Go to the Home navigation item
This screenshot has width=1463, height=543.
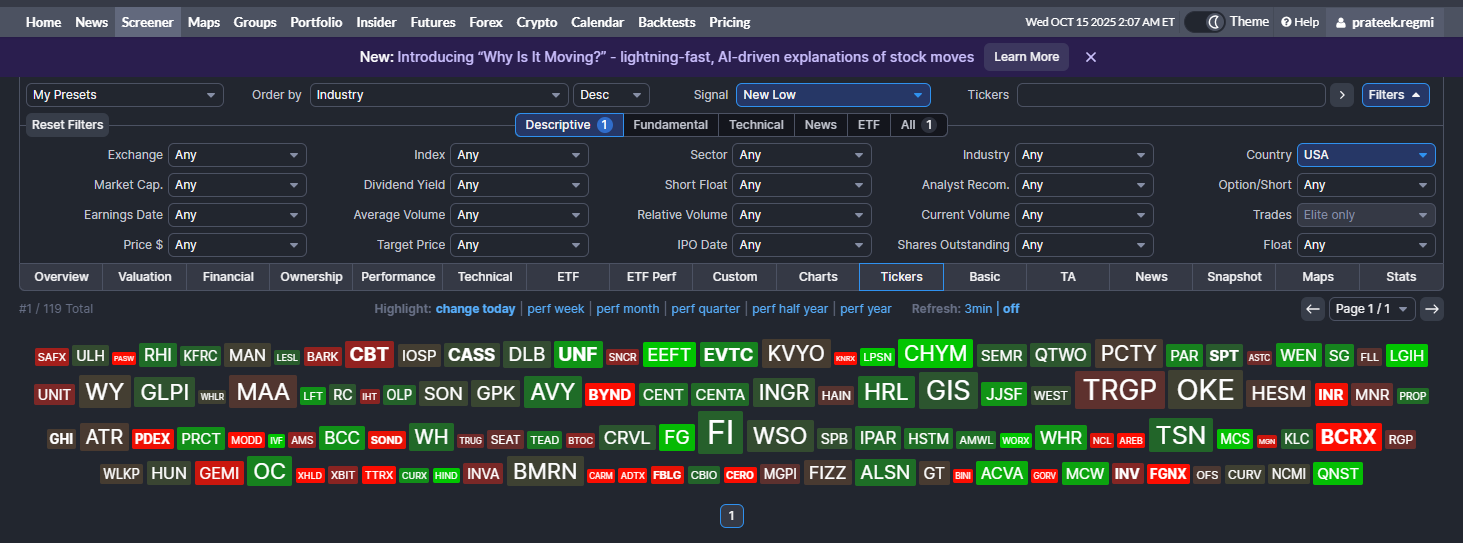tap(44, 22)
